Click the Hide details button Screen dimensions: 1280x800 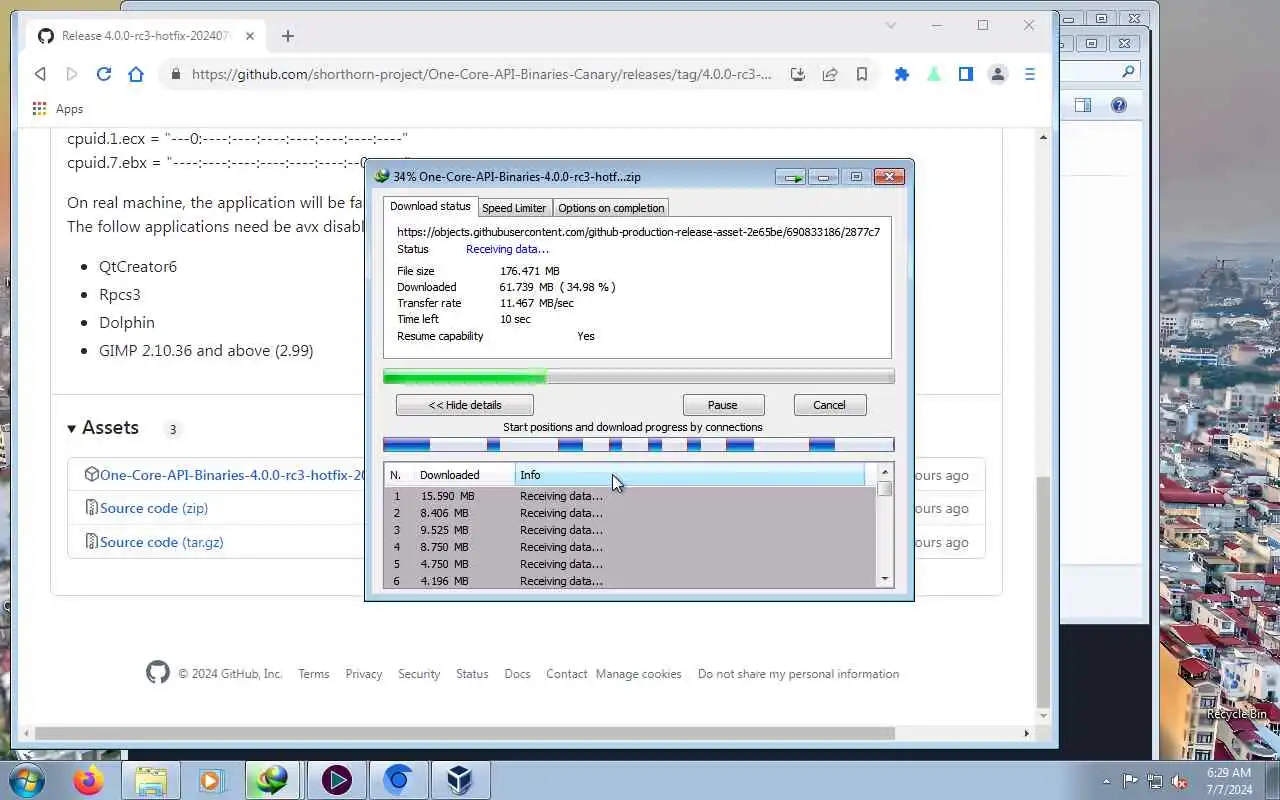tap(465, 405)
